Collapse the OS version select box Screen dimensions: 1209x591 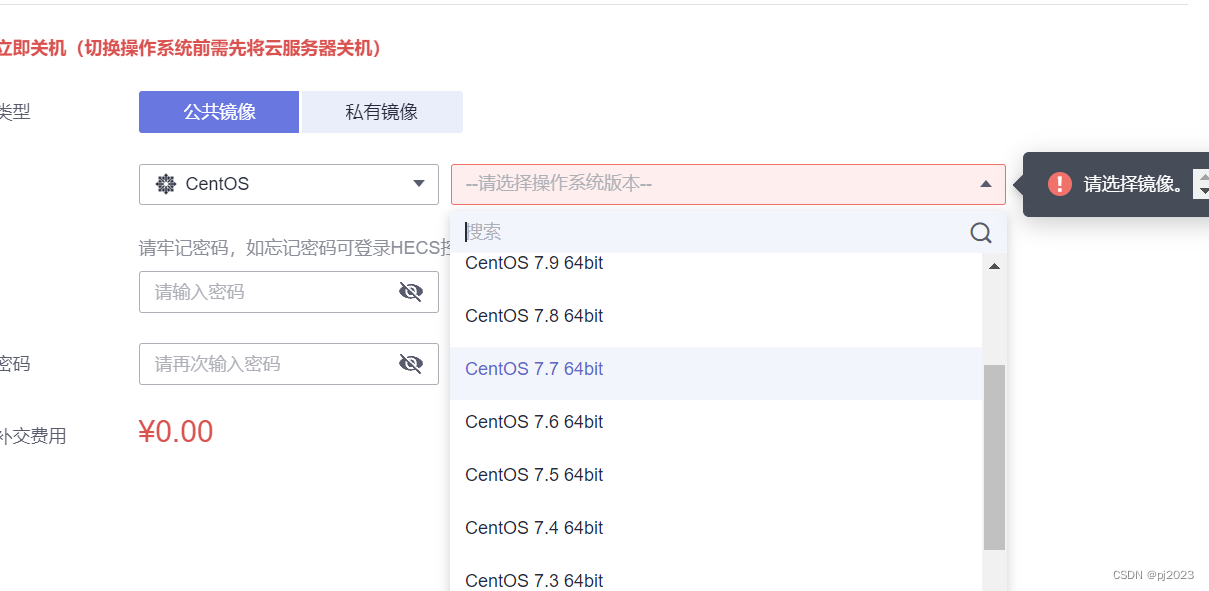click(x=728, y=184)
